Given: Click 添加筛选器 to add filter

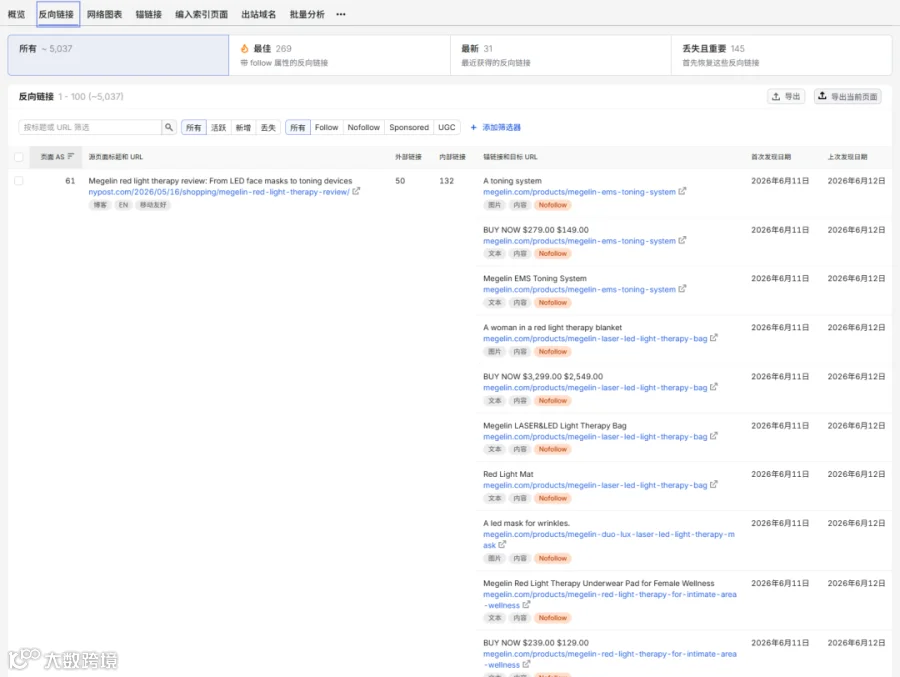Looking at the screenshot, I should [495, 127].
